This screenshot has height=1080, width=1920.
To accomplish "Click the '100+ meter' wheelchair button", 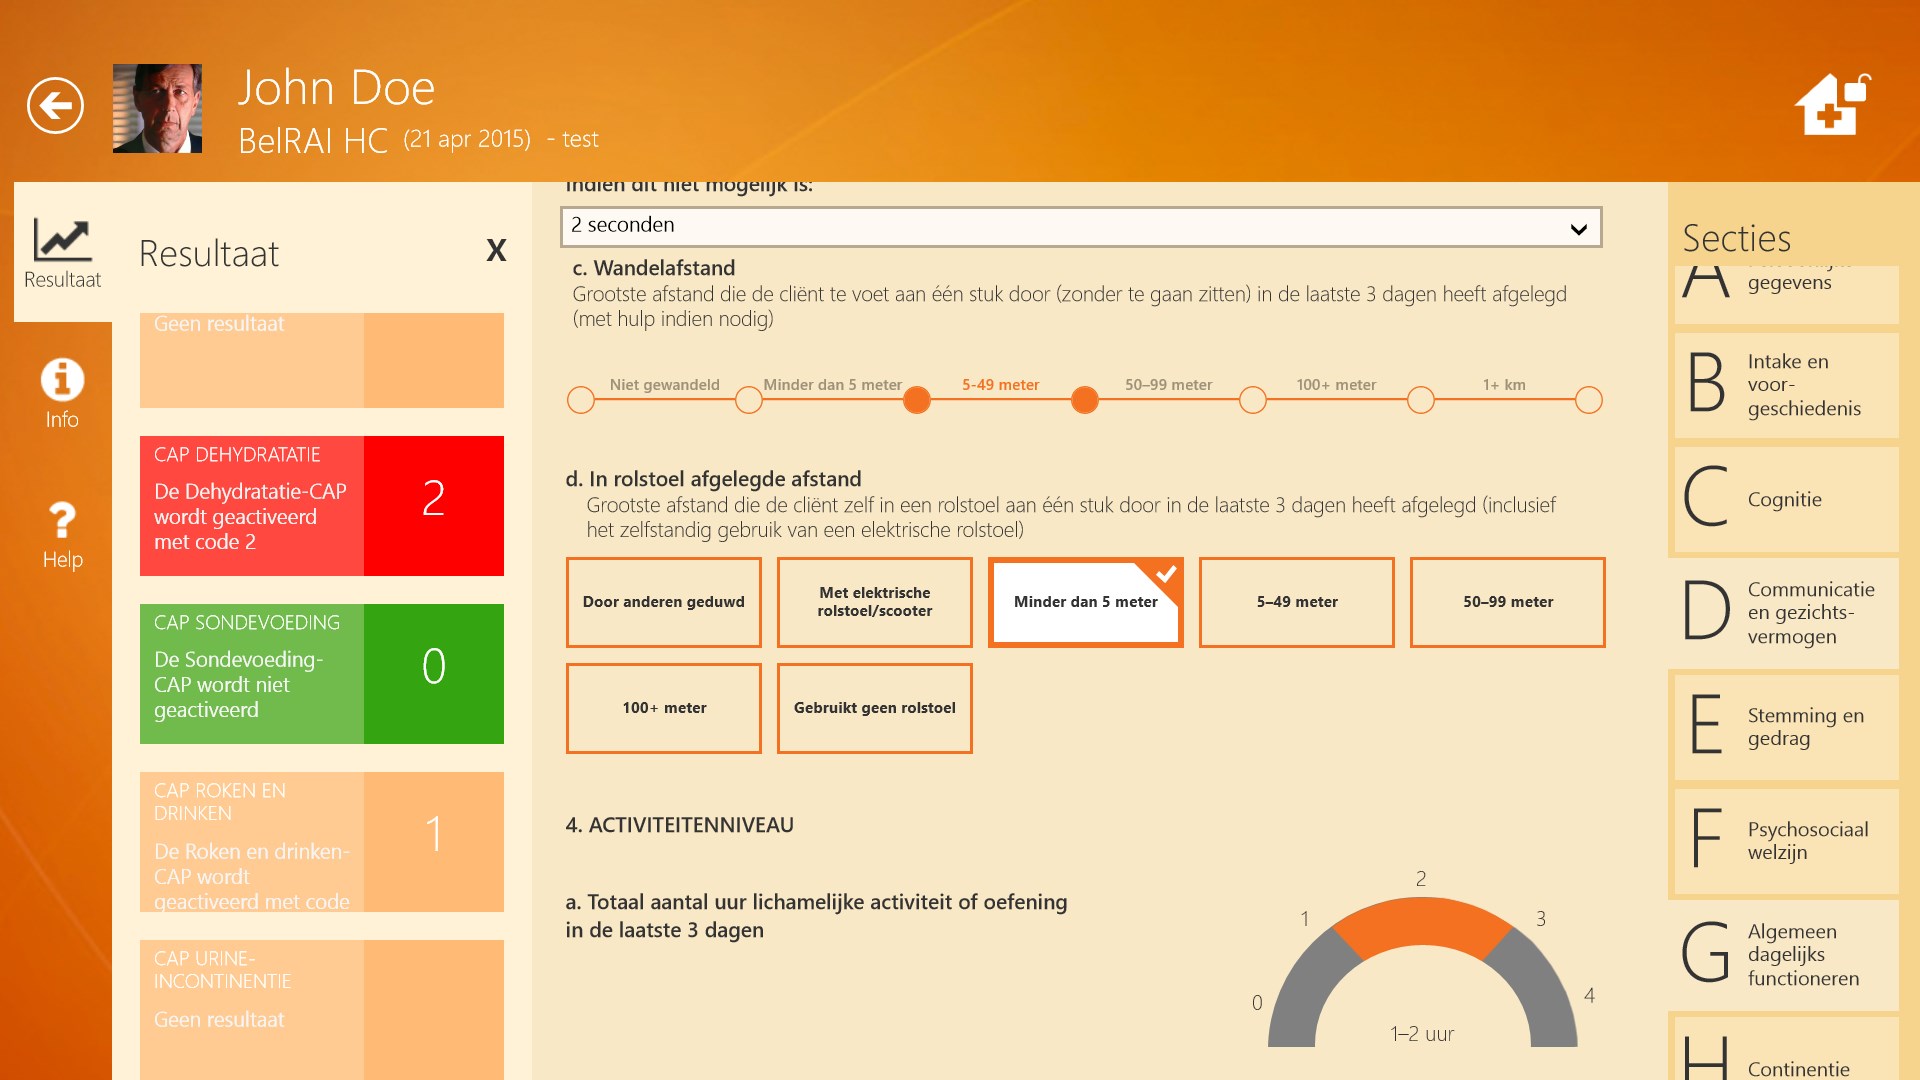I will coord(663,708).
